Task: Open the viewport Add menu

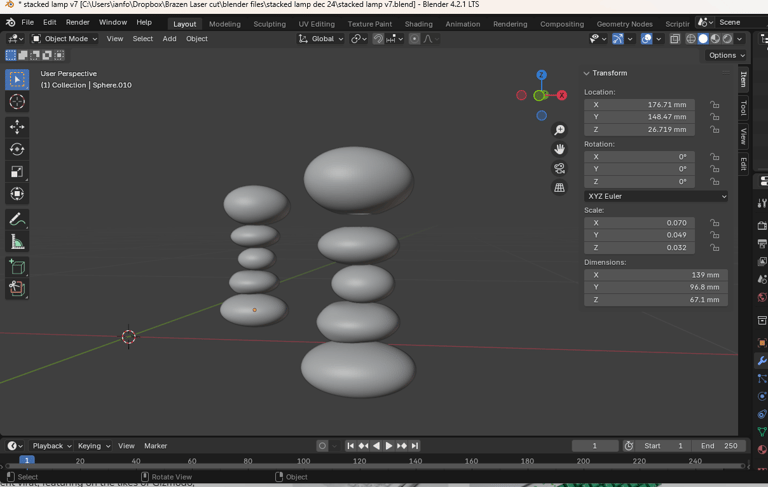Action: pyautogui.click(x=169, y=39)
